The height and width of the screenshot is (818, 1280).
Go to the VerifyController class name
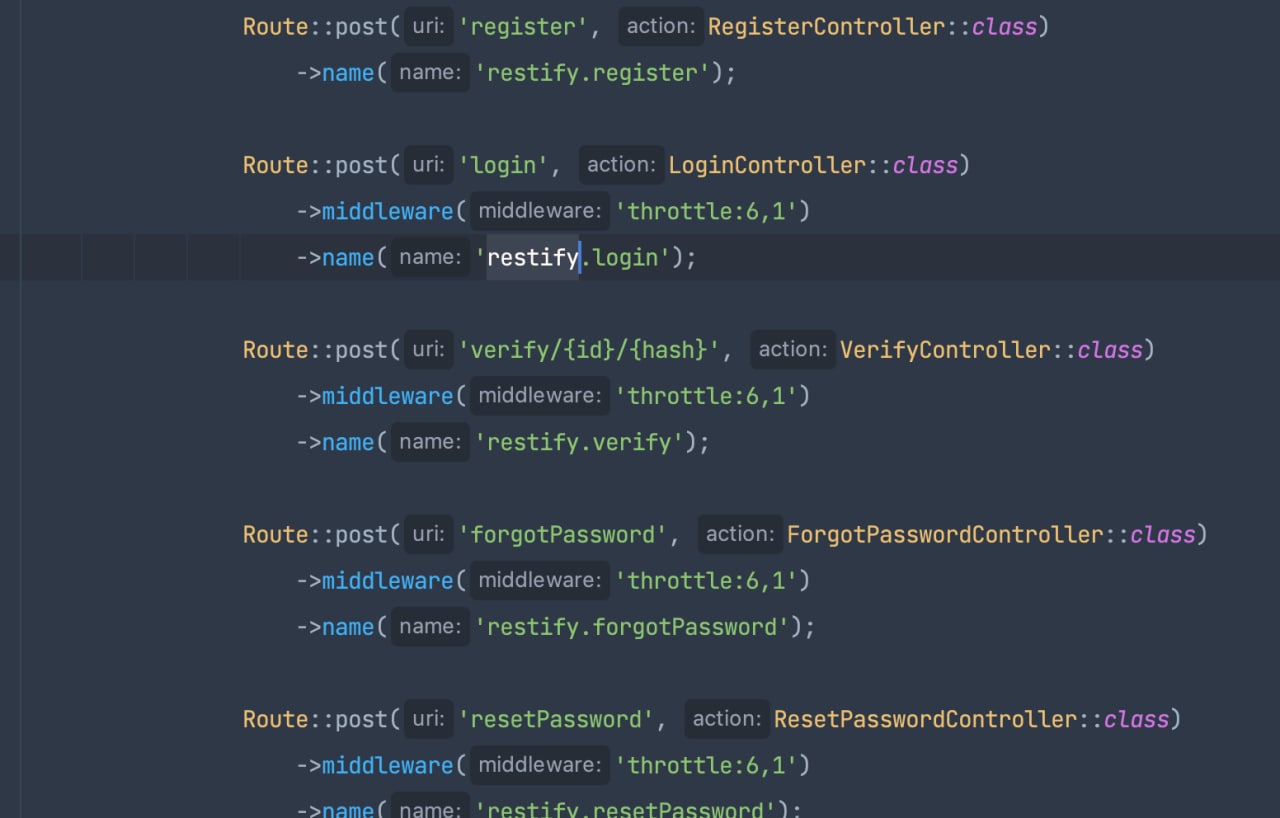pyautogui.click(x=945, y=350)
